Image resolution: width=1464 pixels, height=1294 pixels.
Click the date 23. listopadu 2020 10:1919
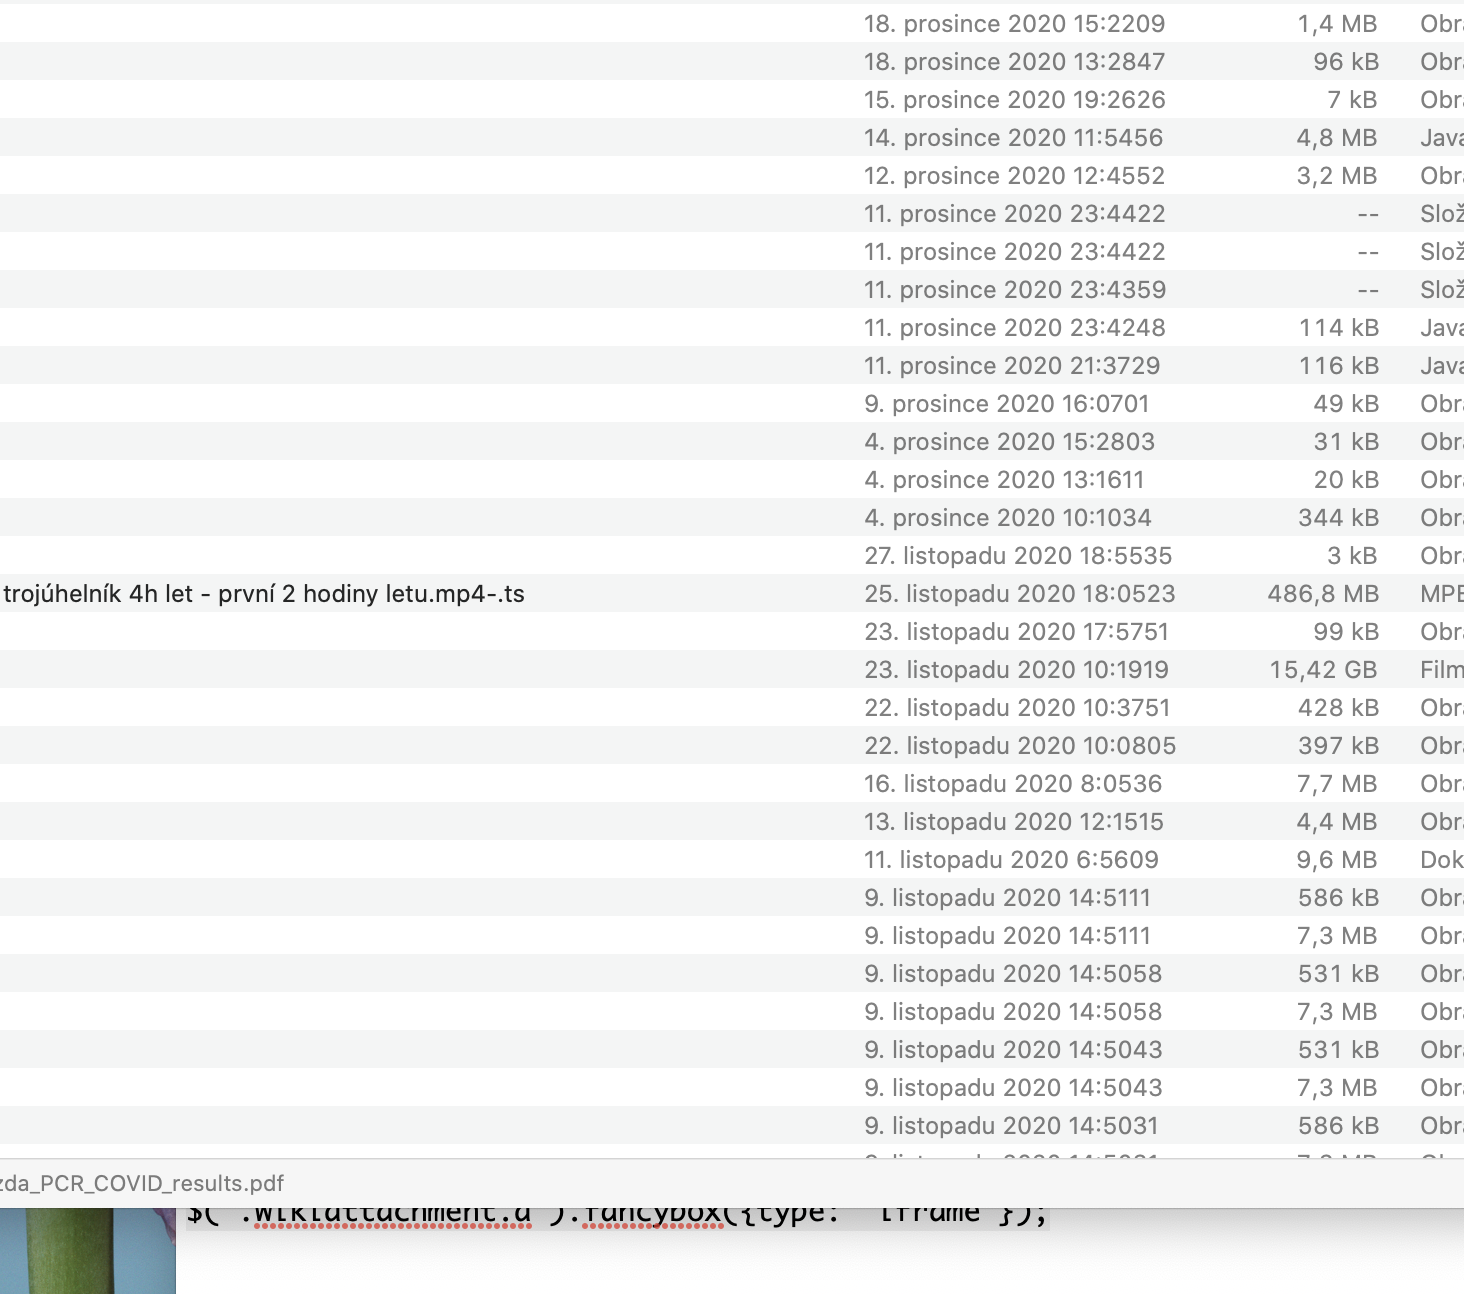tap(1017, 670)
